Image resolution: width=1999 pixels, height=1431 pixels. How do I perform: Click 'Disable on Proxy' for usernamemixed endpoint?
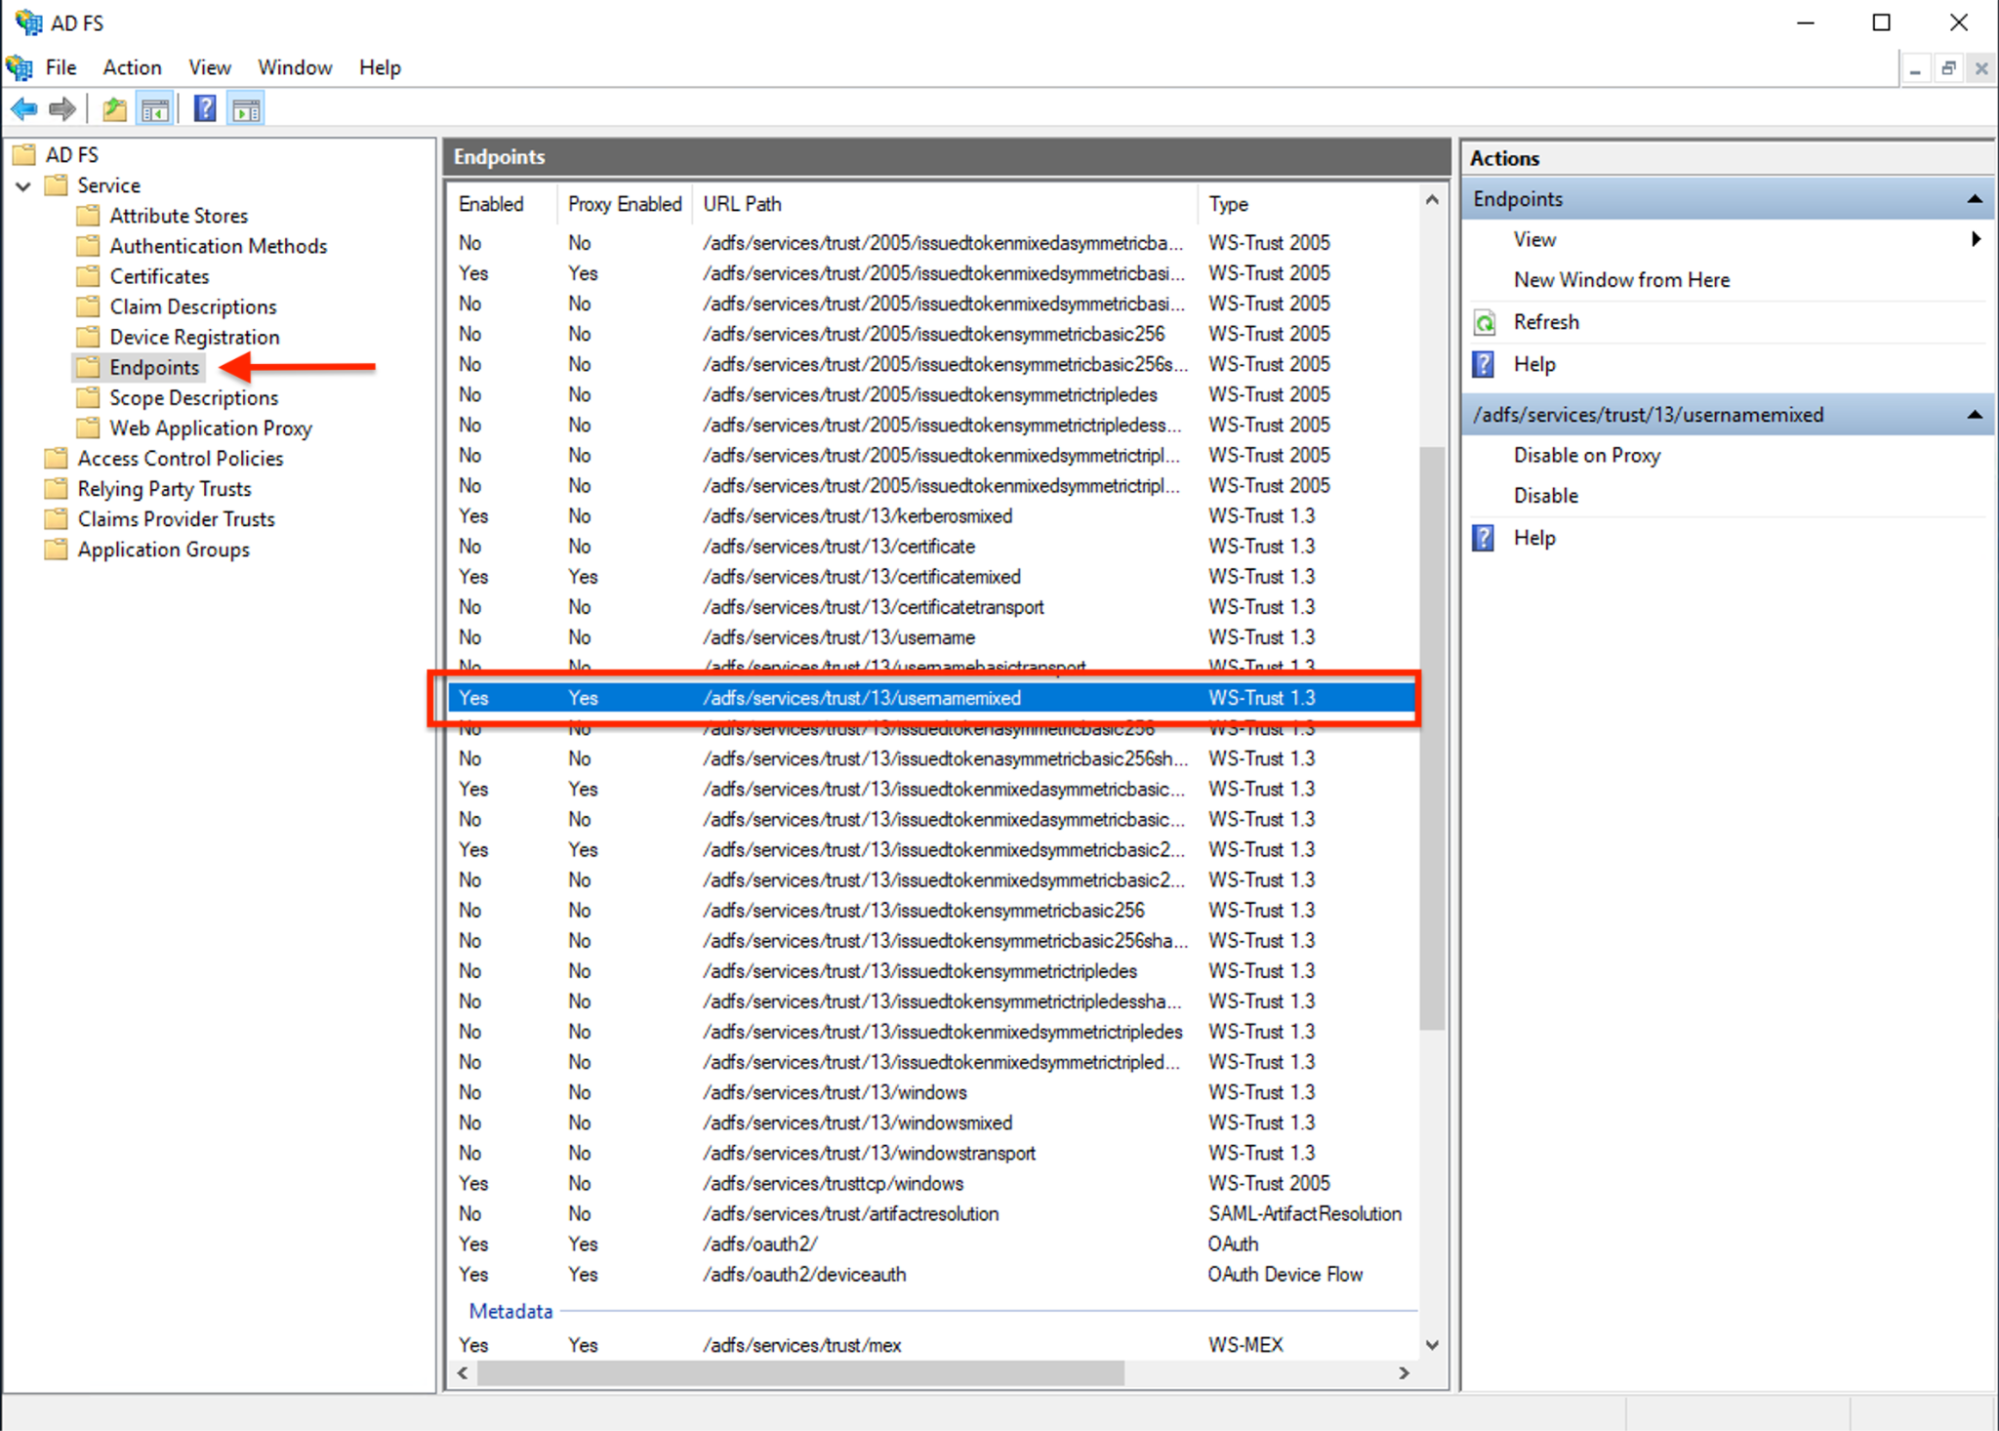click(x=1586, y=455)
